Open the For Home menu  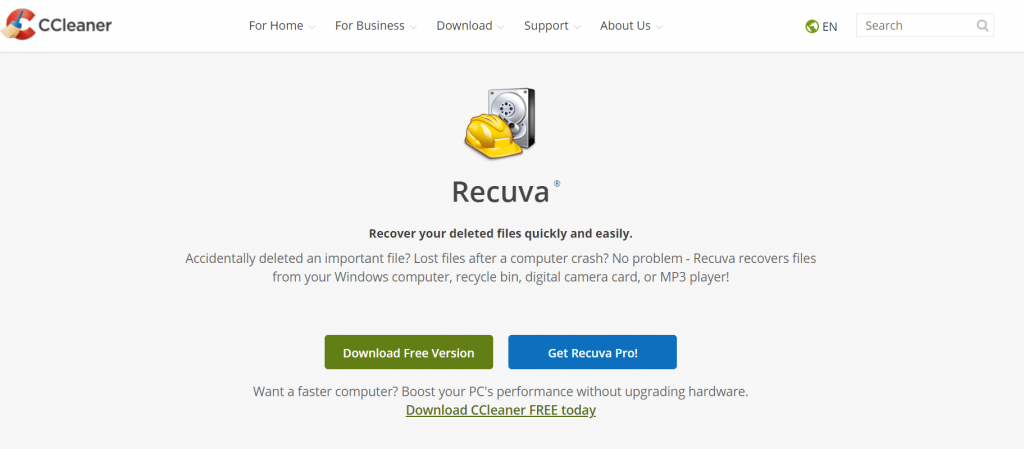[x=282, y=25]
